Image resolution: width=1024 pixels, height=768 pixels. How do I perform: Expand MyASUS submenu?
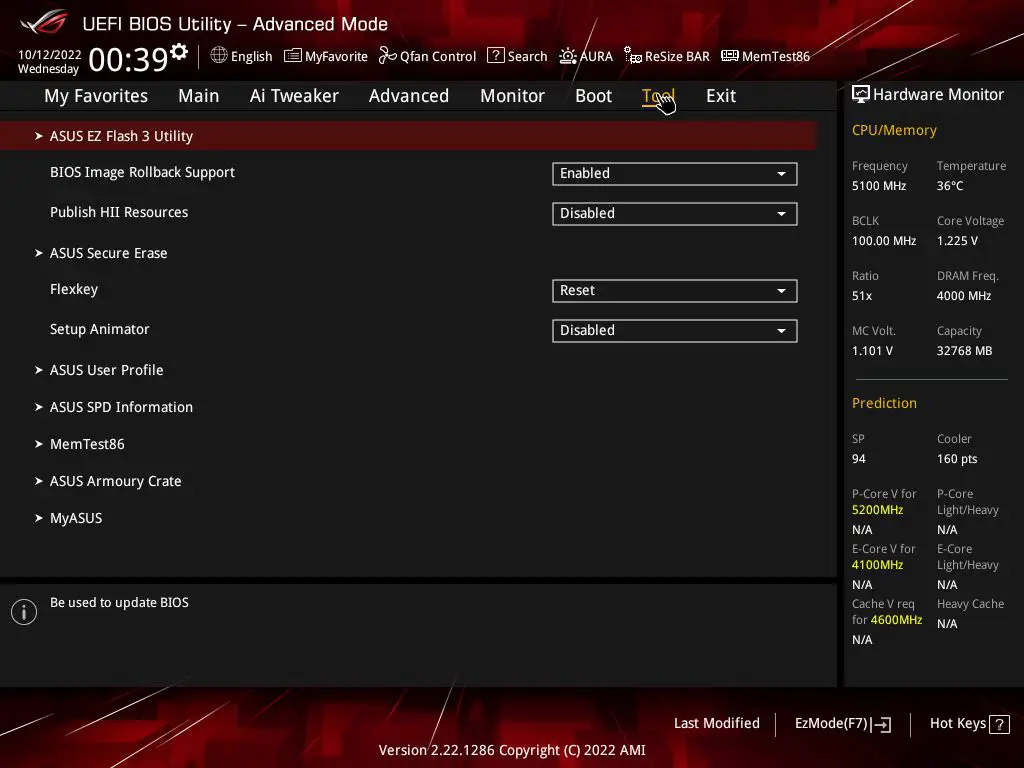(76, 518)
